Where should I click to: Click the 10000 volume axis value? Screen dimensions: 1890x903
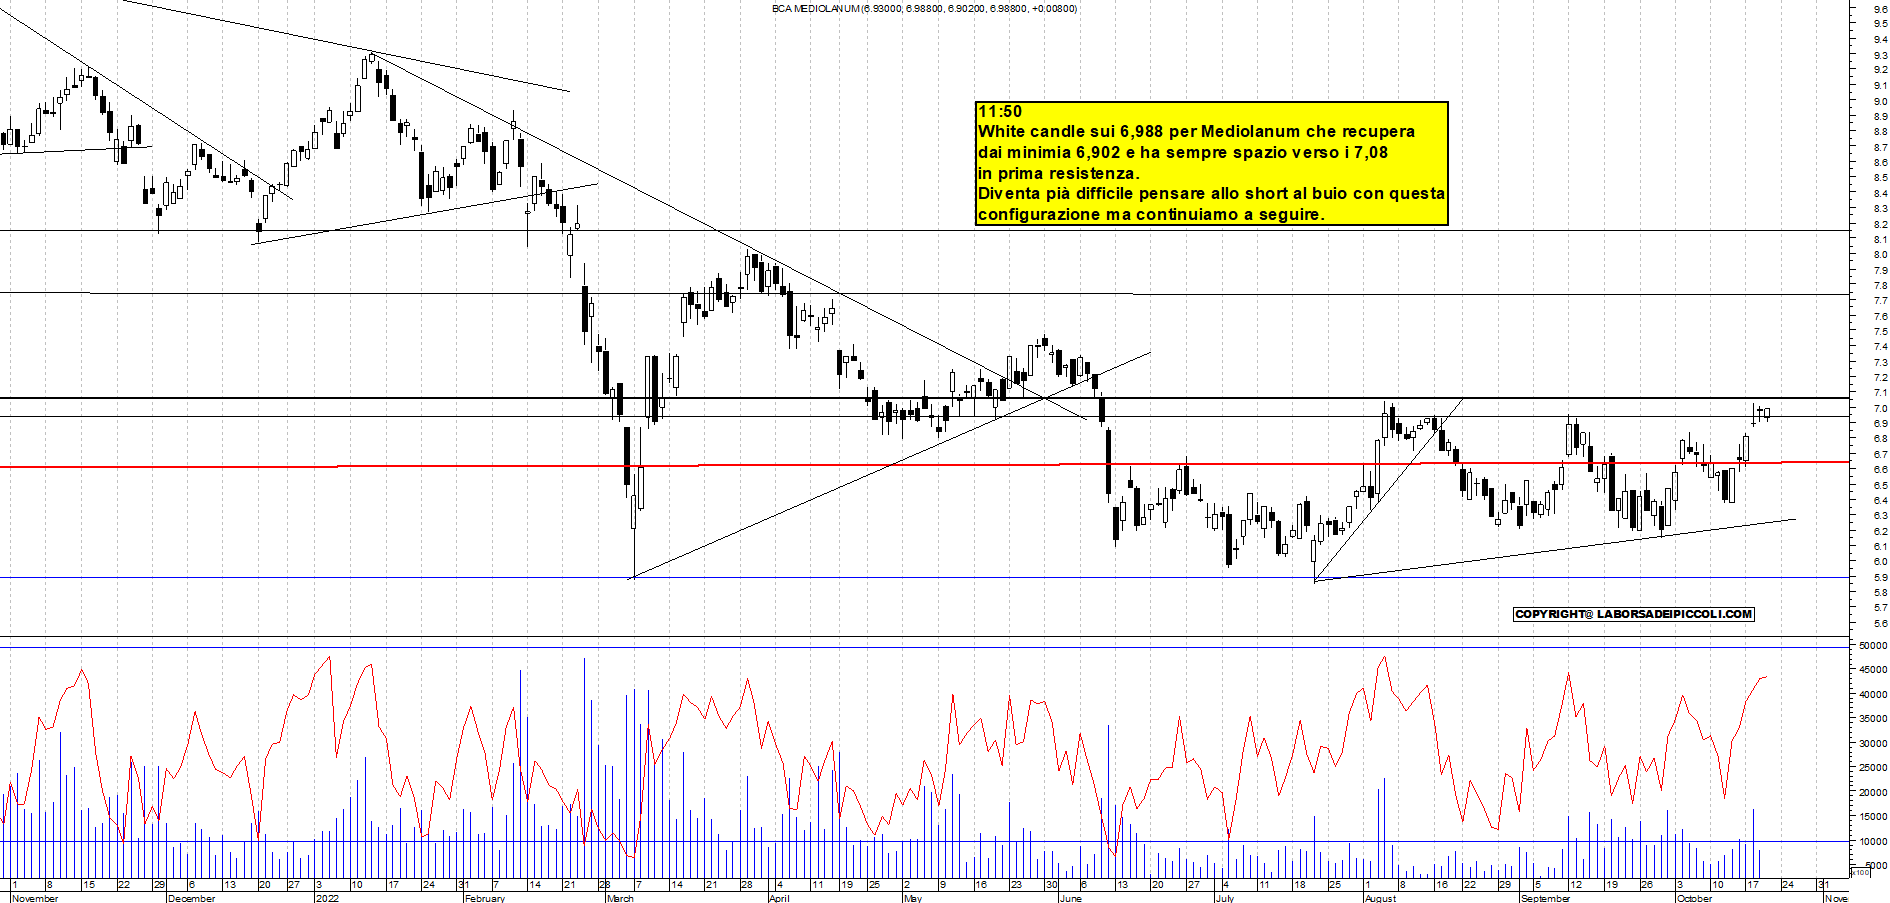[x=1873, y=841]
